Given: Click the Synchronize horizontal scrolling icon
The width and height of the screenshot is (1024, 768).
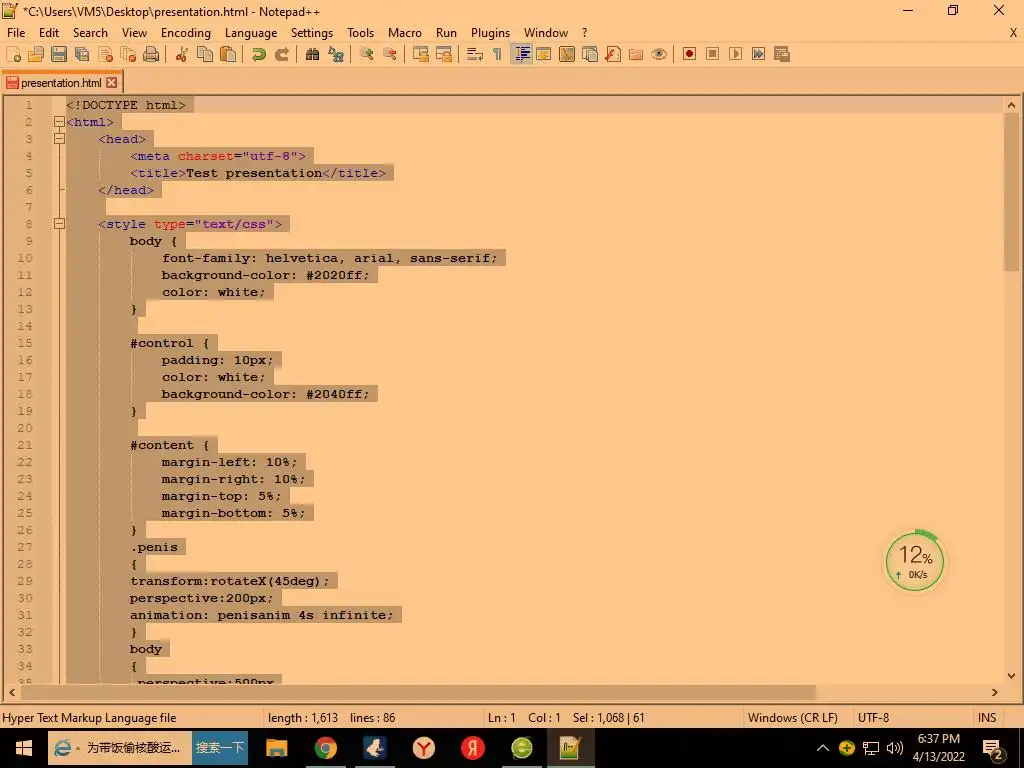Looking at the screenshot, I should [444, 54].
